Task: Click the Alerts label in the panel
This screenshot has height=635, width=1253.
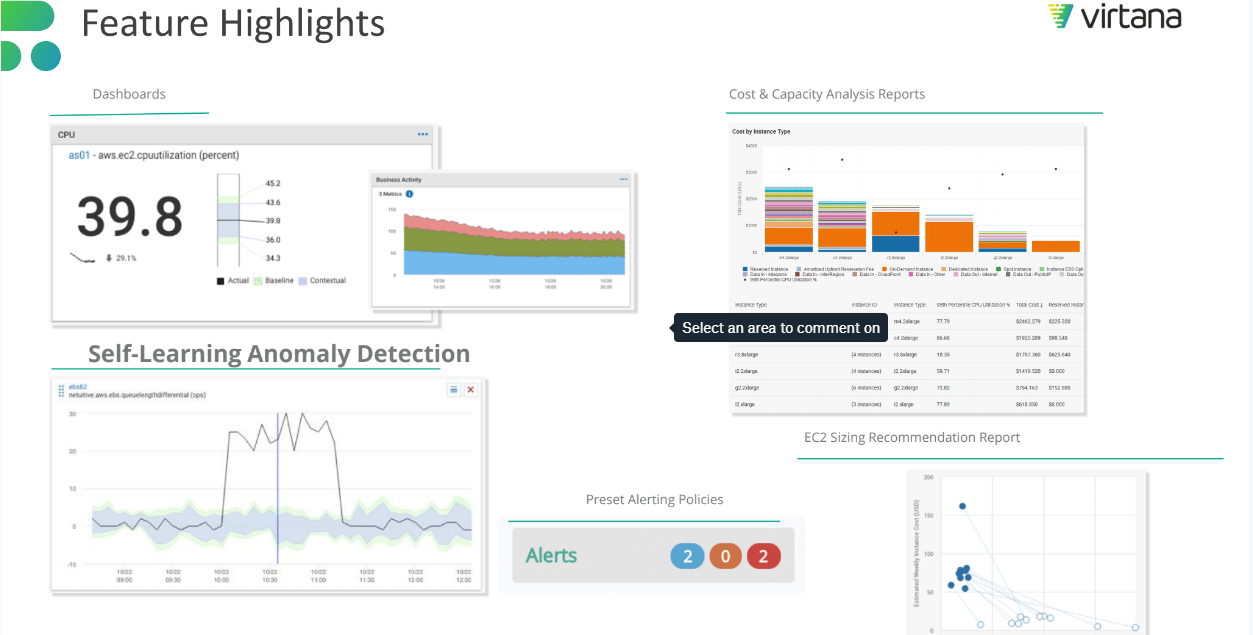Action: click(551, 556)
